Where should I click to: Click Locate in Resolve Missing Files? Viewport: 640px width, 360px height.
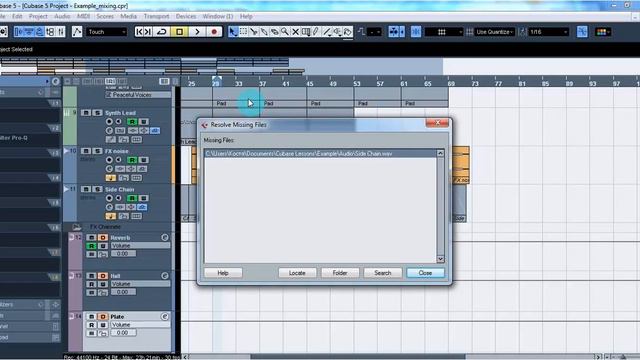(x=297, y=273)
